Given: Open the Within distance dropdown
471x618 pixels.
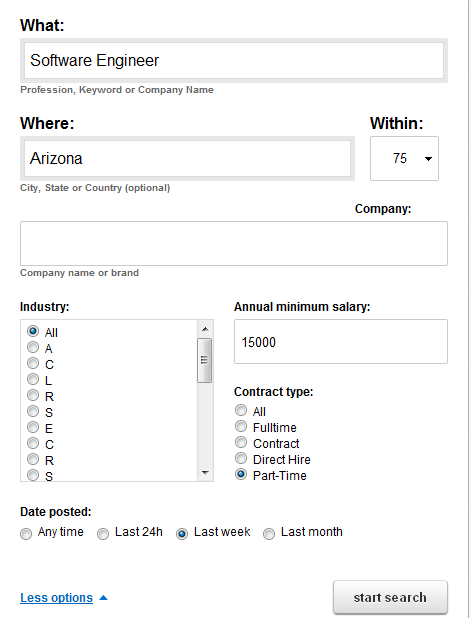Looking at the screenshot, I should coord(404,158).
